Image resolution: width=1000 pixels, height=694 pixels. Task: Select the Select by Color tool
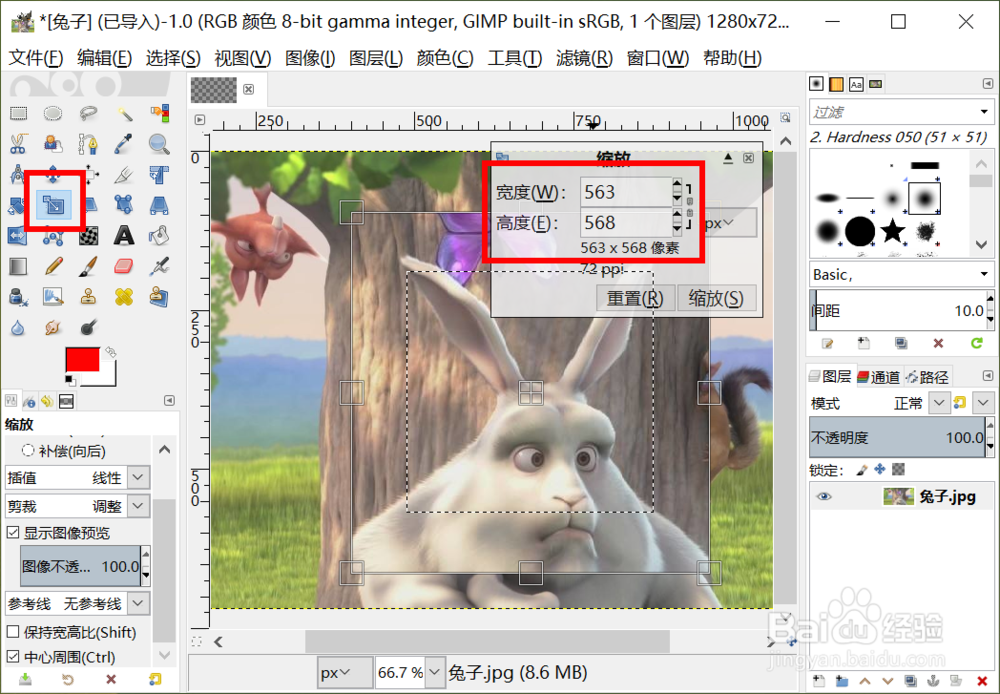[159, 114]
